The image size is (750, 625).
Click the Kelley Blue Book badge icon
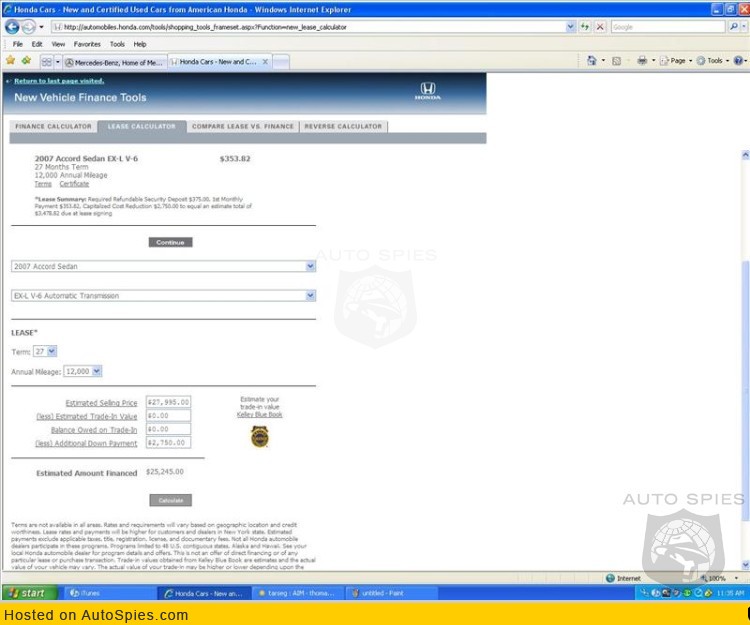pyautogui.click(x=260, y=437)
